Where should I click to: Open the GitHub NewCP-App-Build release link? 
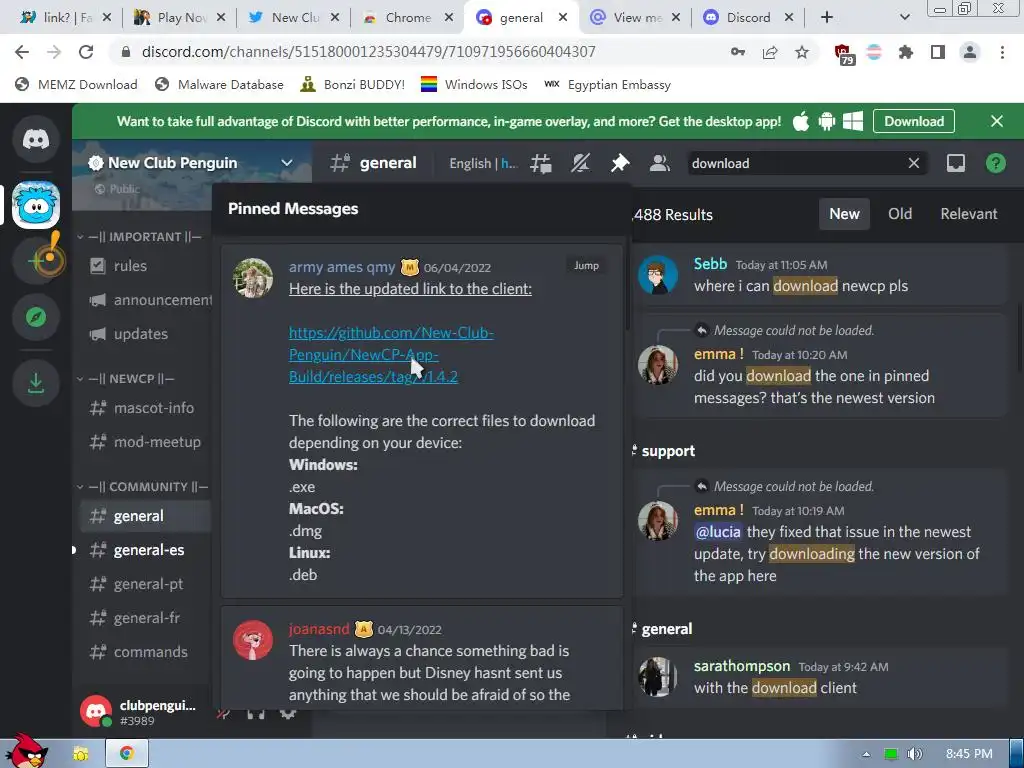pyautogui.click(x=391, y=355)
